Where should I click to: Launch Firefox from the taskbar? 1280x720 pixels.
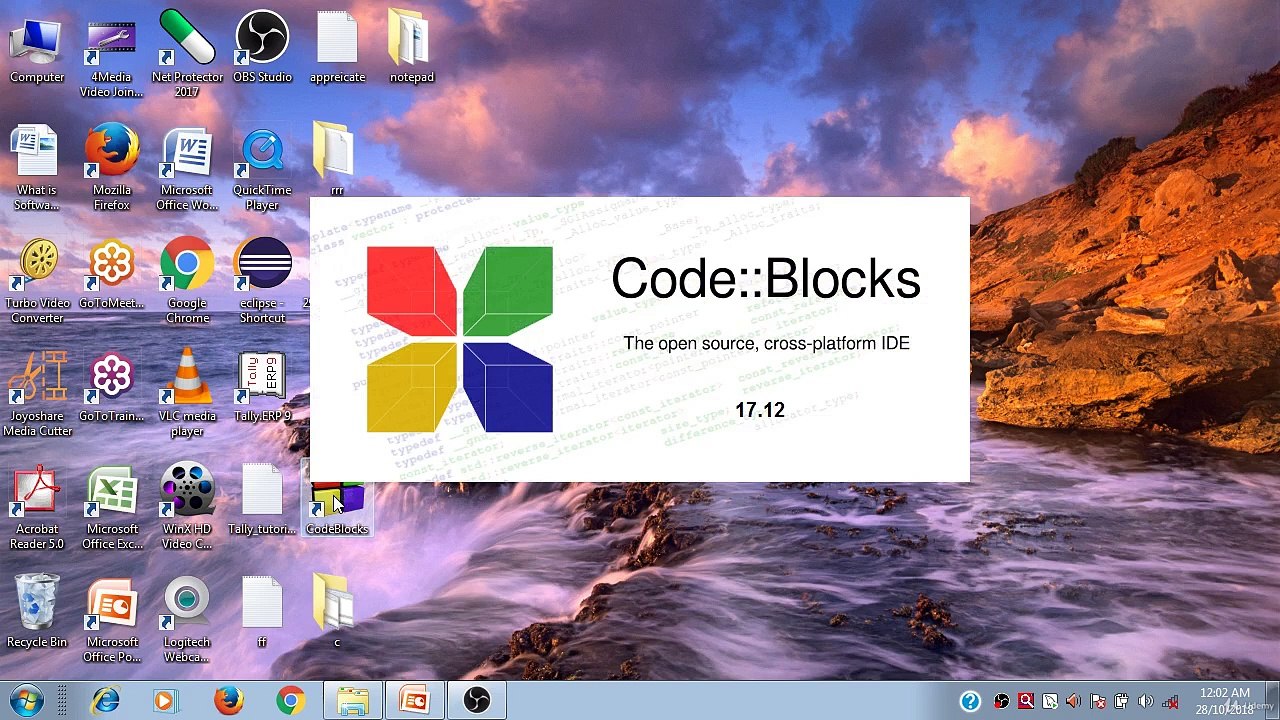click(x=228, y=700)
